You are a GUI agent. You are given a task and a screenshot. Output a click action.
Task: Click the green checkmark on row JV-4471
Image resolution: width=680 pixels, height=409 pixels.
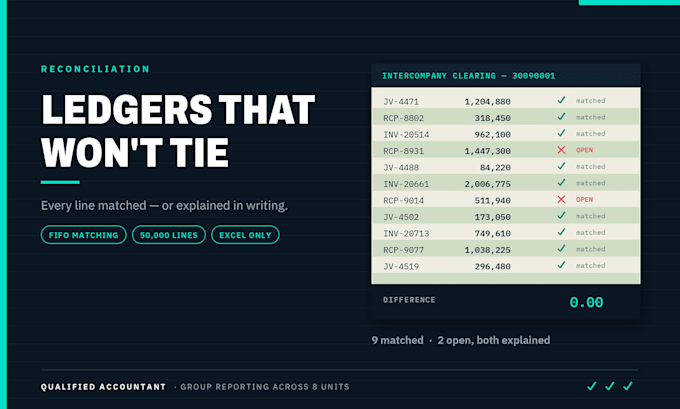(561, 100)
